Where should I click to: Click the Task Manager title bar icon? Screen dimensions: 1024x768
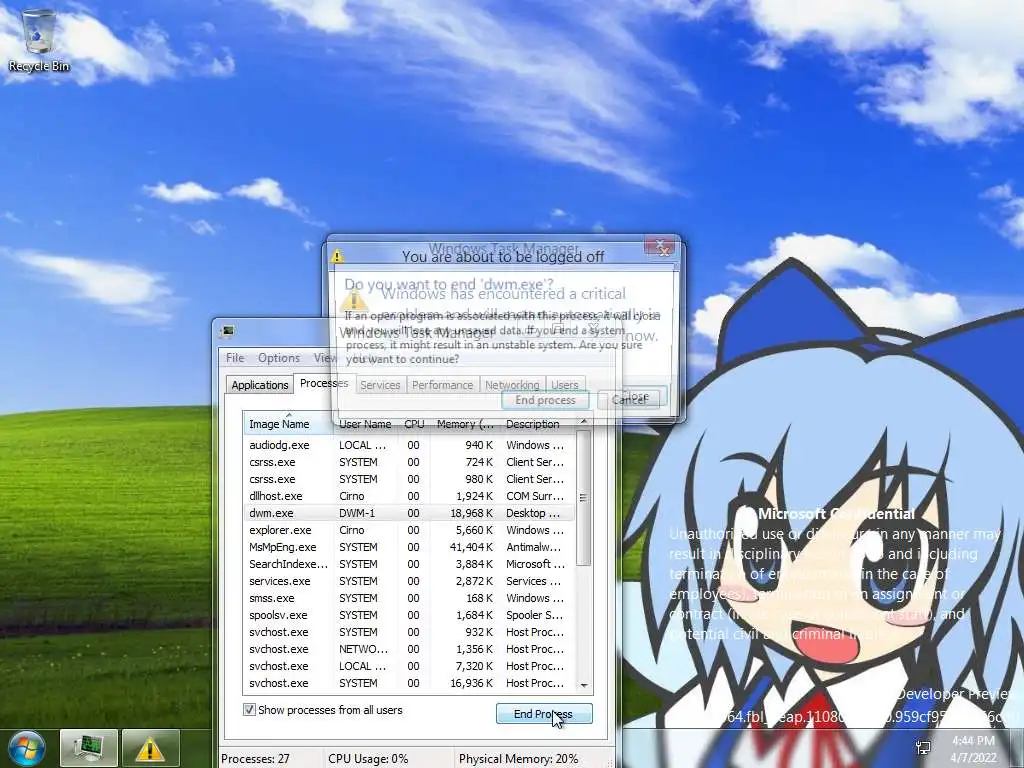tap(228, 330)
